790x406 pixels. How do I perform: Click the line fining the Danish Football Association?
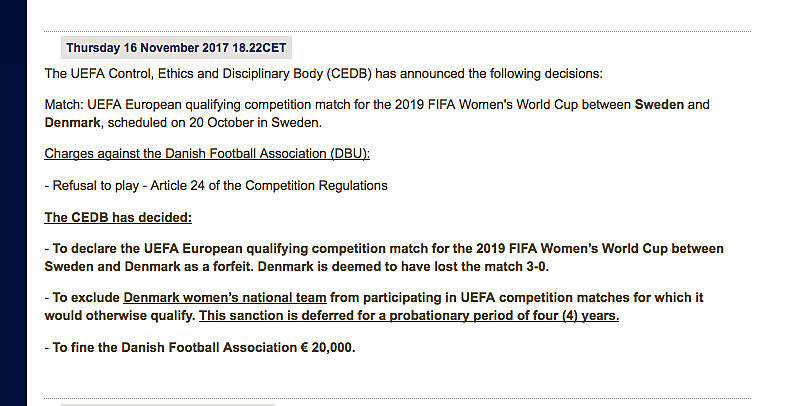[200, 347]
